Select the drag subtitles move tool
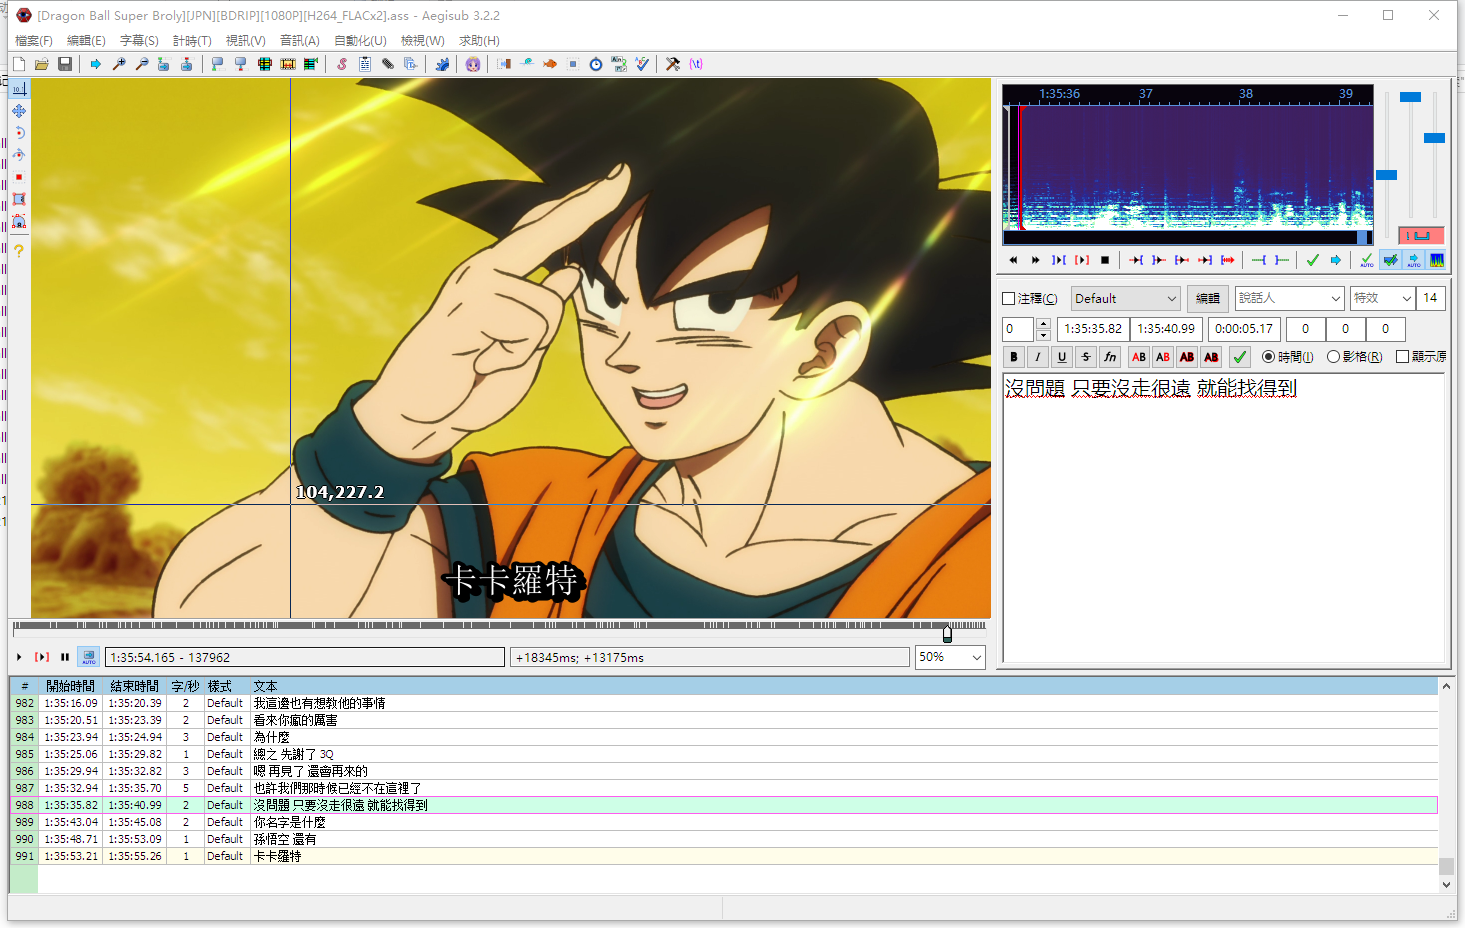This screenshot has width=1465, height=928. coord(19,111)
